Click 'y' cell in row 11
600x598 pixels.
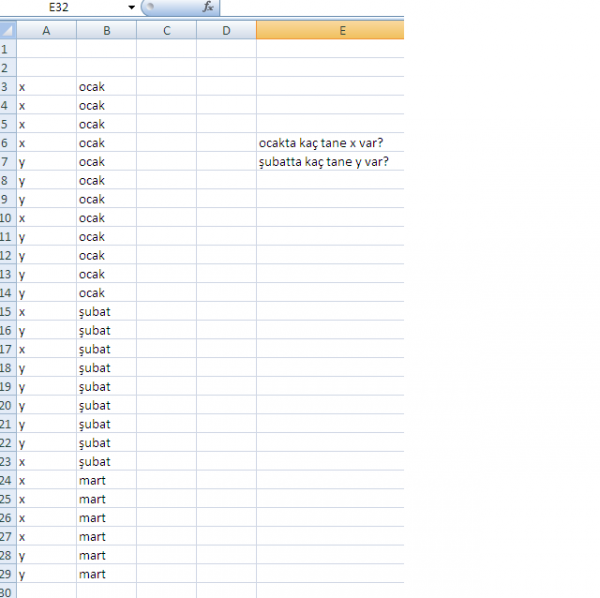coord(46,236)
